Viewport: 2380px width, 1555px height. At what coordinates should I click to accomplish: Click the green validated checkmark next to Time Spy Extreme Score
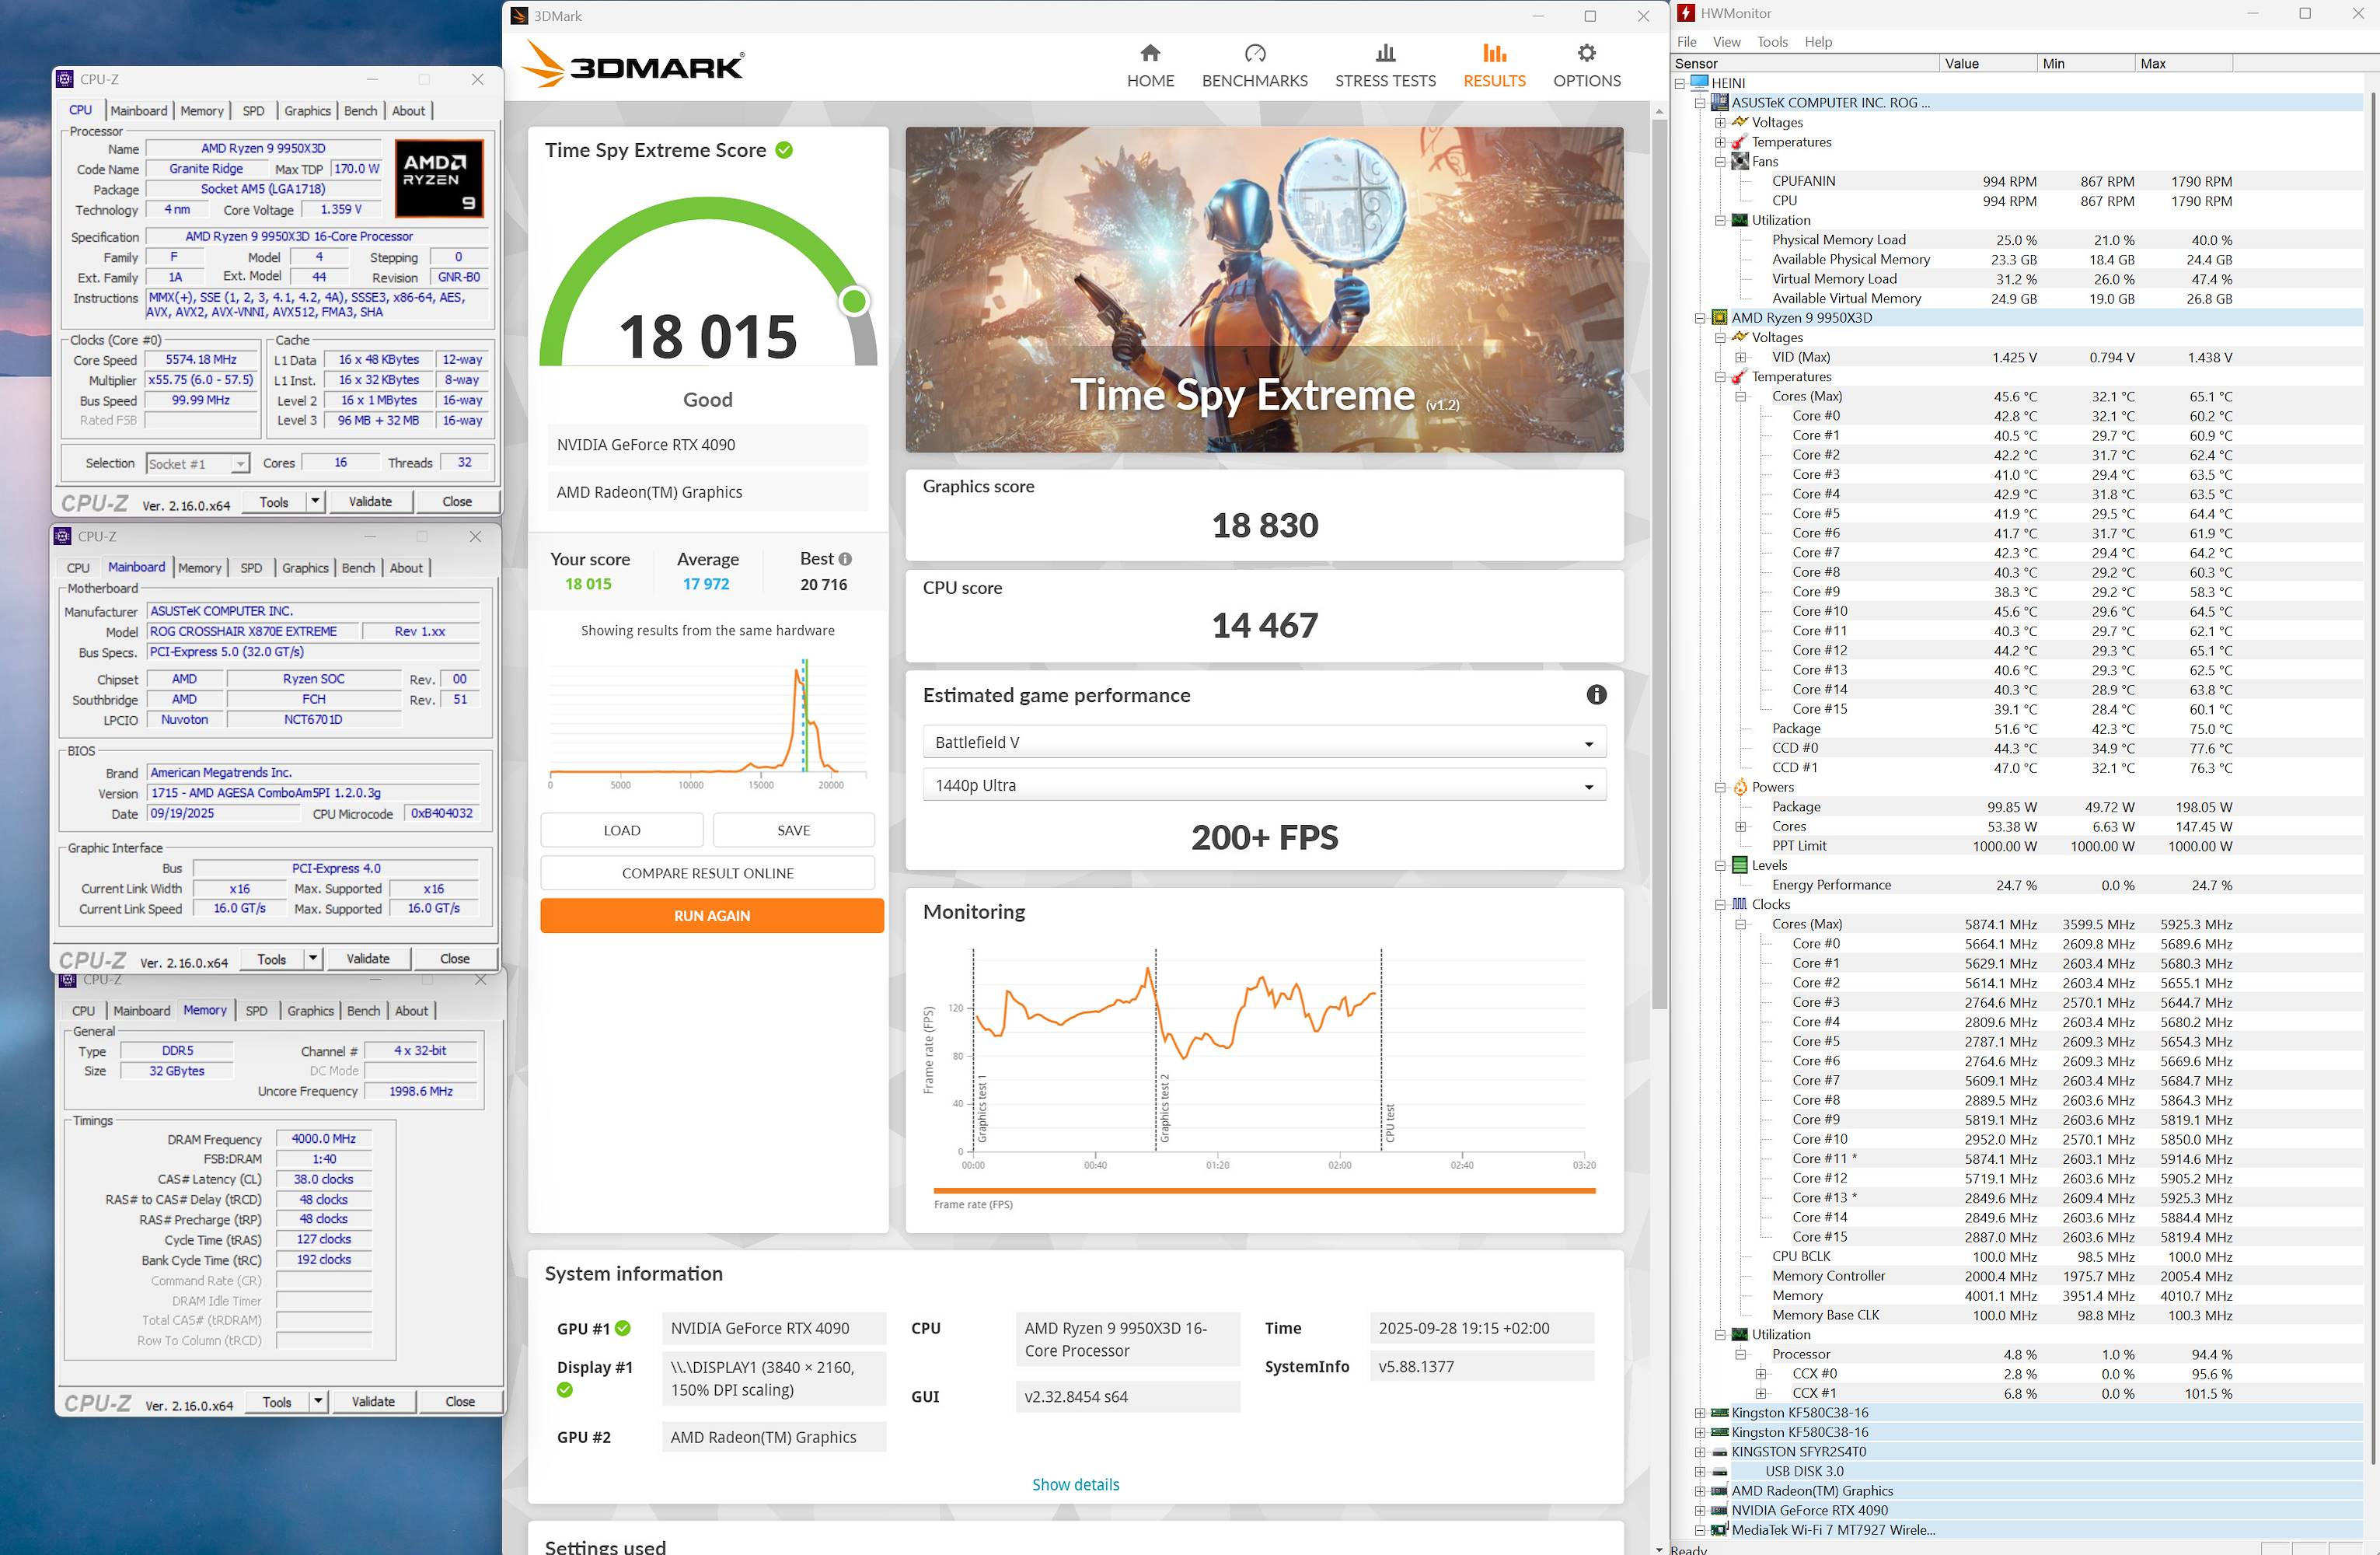point(784,150)
